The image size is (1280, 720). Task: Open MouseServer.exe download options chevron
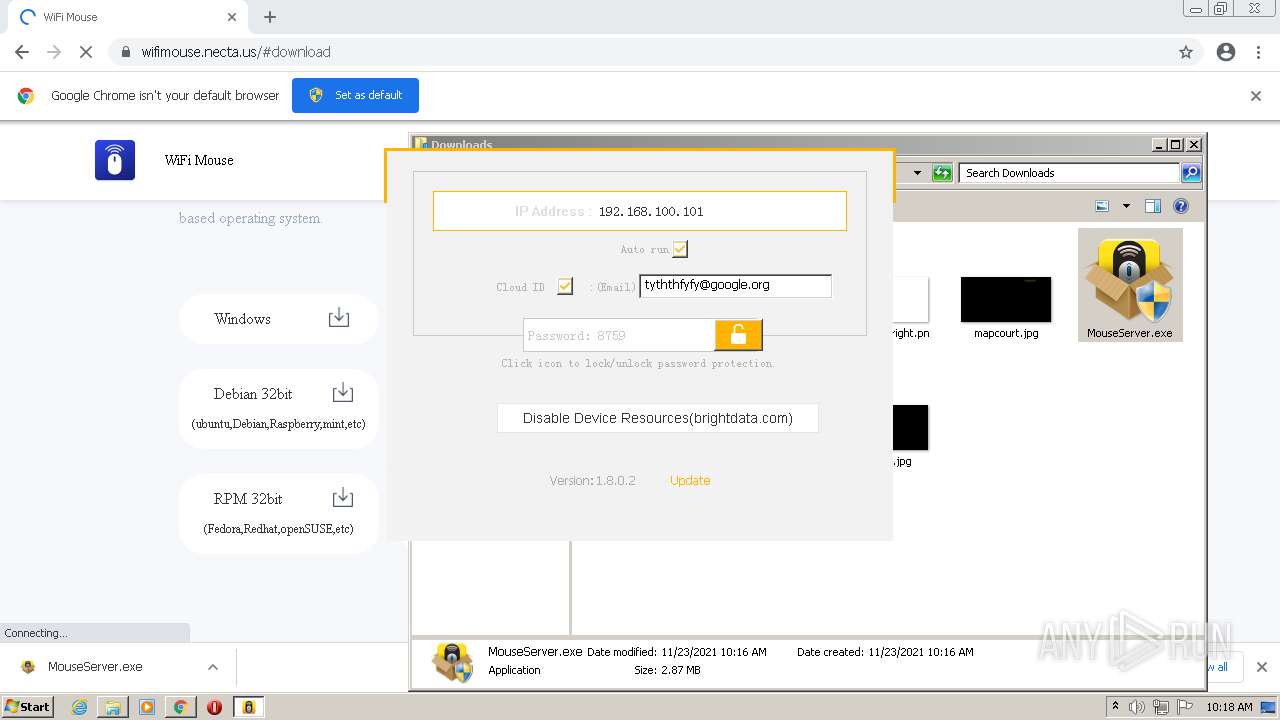point(213,667)
